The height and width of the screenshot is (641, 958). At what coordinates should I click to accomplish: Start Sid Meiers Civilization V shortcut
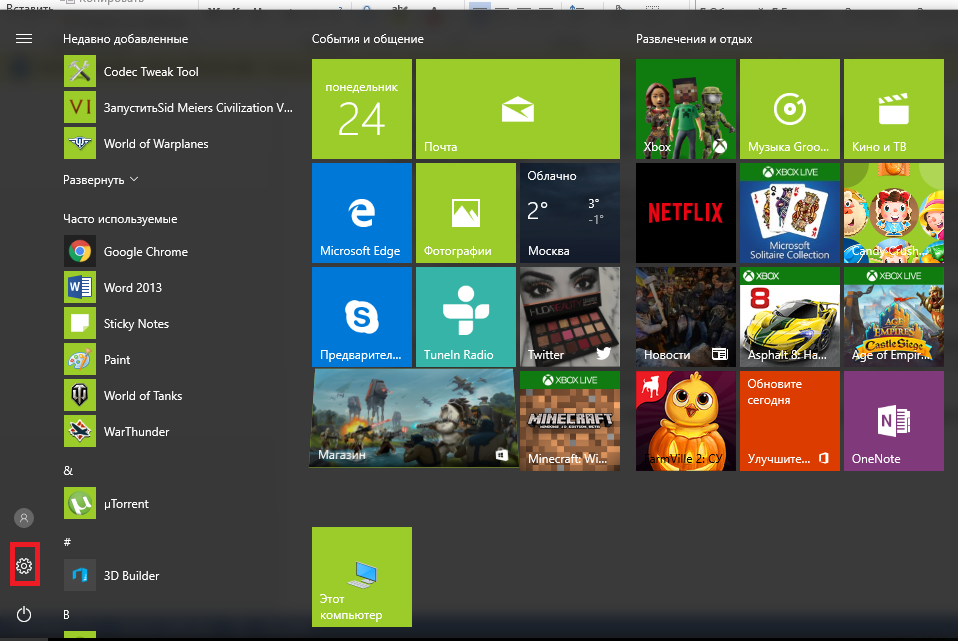coord(178,108)
